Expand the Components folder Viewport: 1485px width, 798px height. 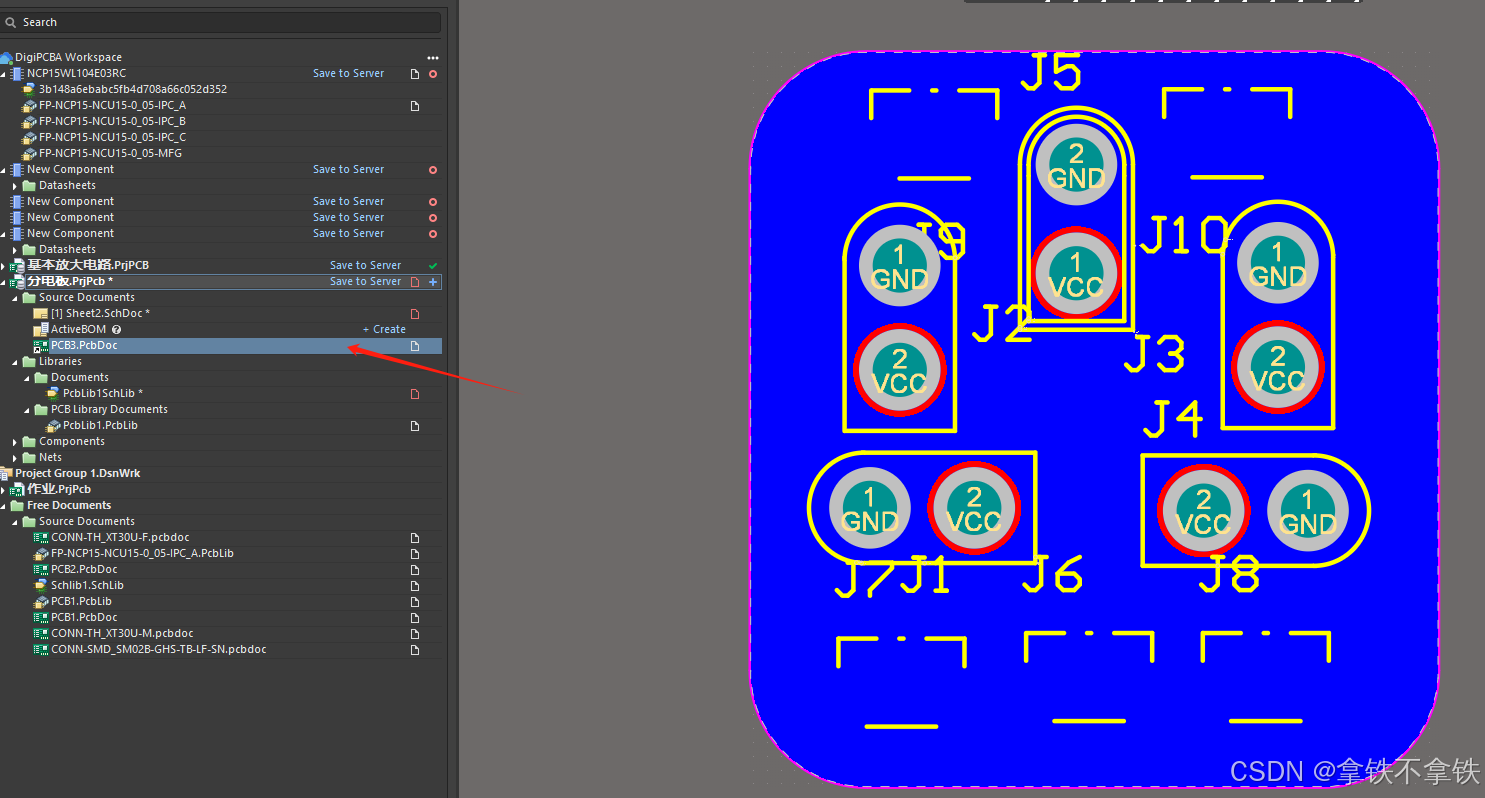15,442
